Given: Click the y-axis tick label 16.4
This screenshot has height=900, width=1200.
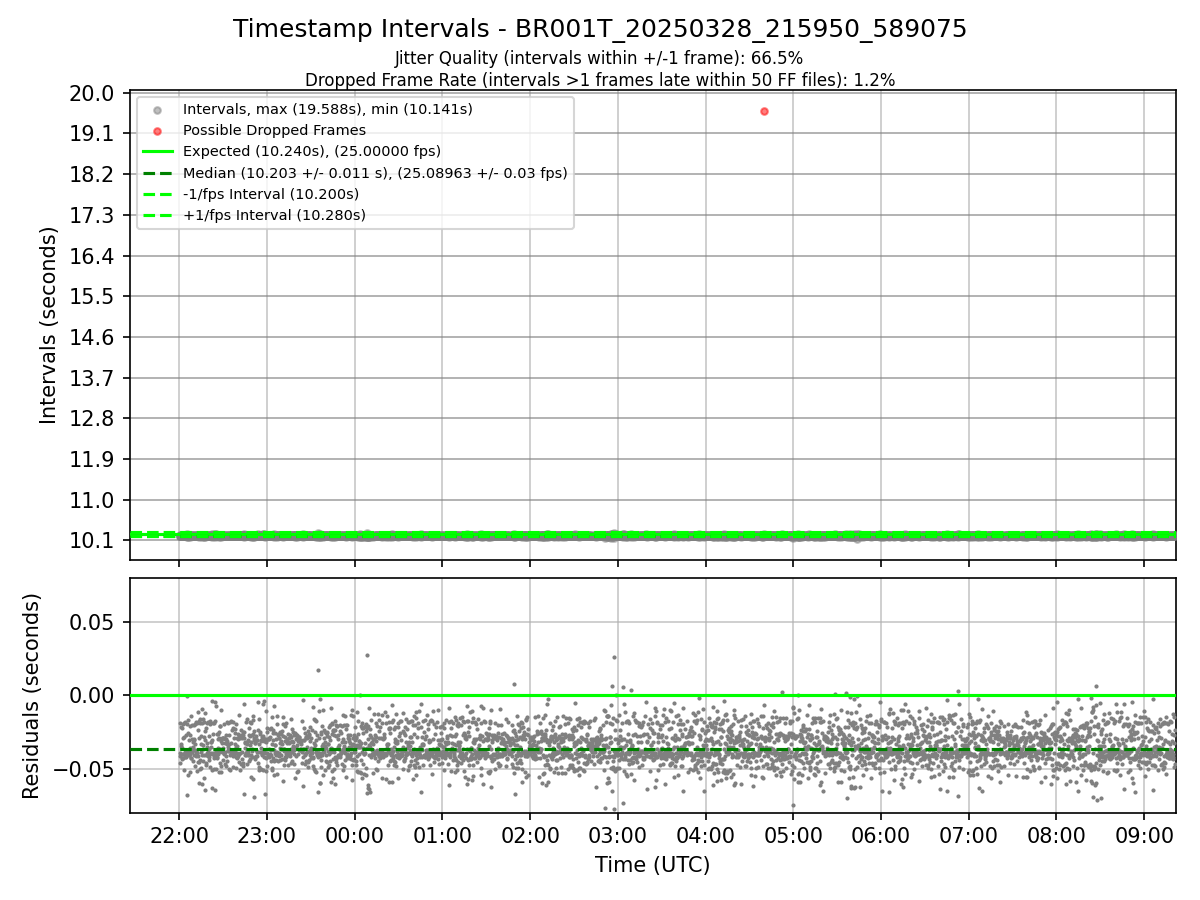Looking at the screenshot, I should (94, 256).
